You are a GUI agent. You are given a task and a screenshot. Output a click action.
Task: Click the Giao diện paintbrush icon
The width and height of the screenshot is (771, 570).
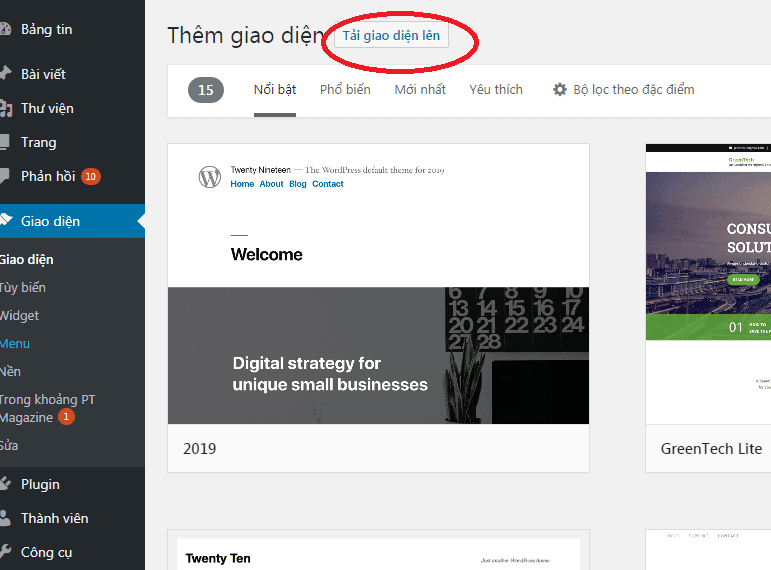[x=5, y=220]
